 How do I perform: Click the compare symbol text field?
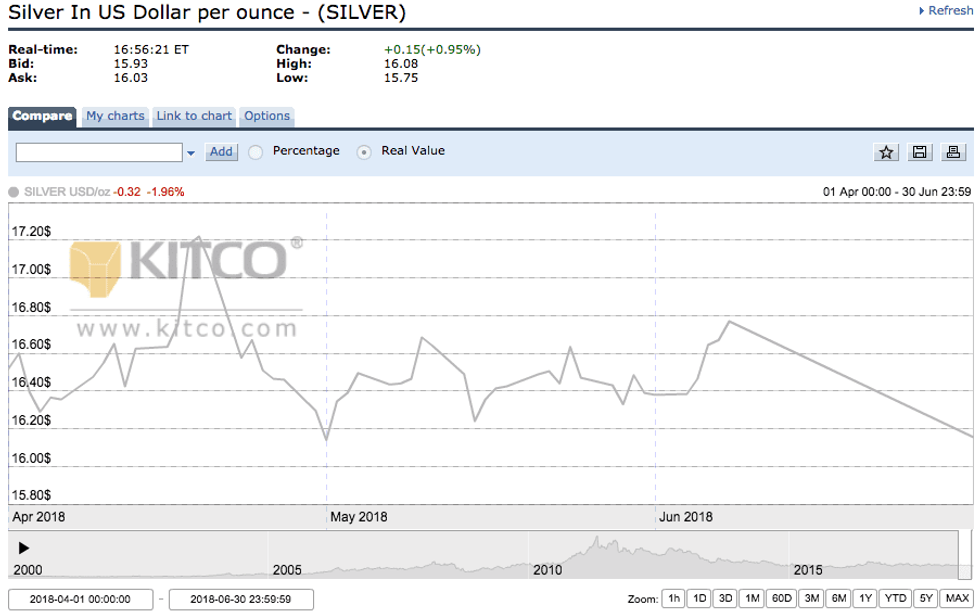tap(99, 152)
